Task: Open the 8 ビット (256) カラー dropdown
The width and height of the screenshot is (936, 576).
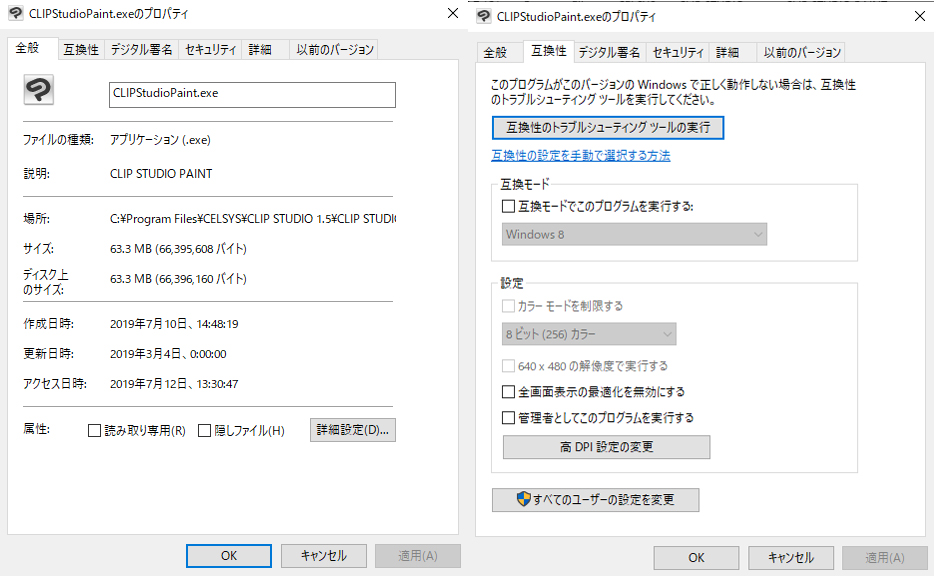Action: 589,334
